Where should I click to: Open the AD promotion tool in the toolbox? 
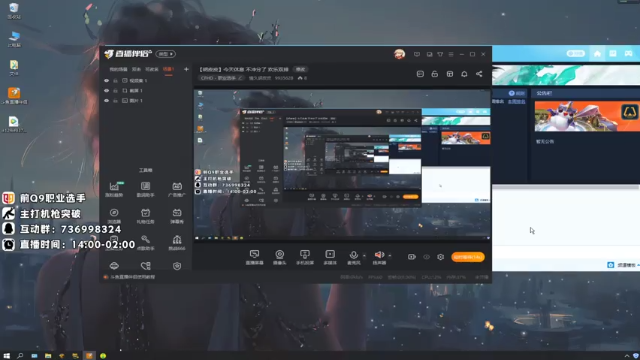click(177, 189)
